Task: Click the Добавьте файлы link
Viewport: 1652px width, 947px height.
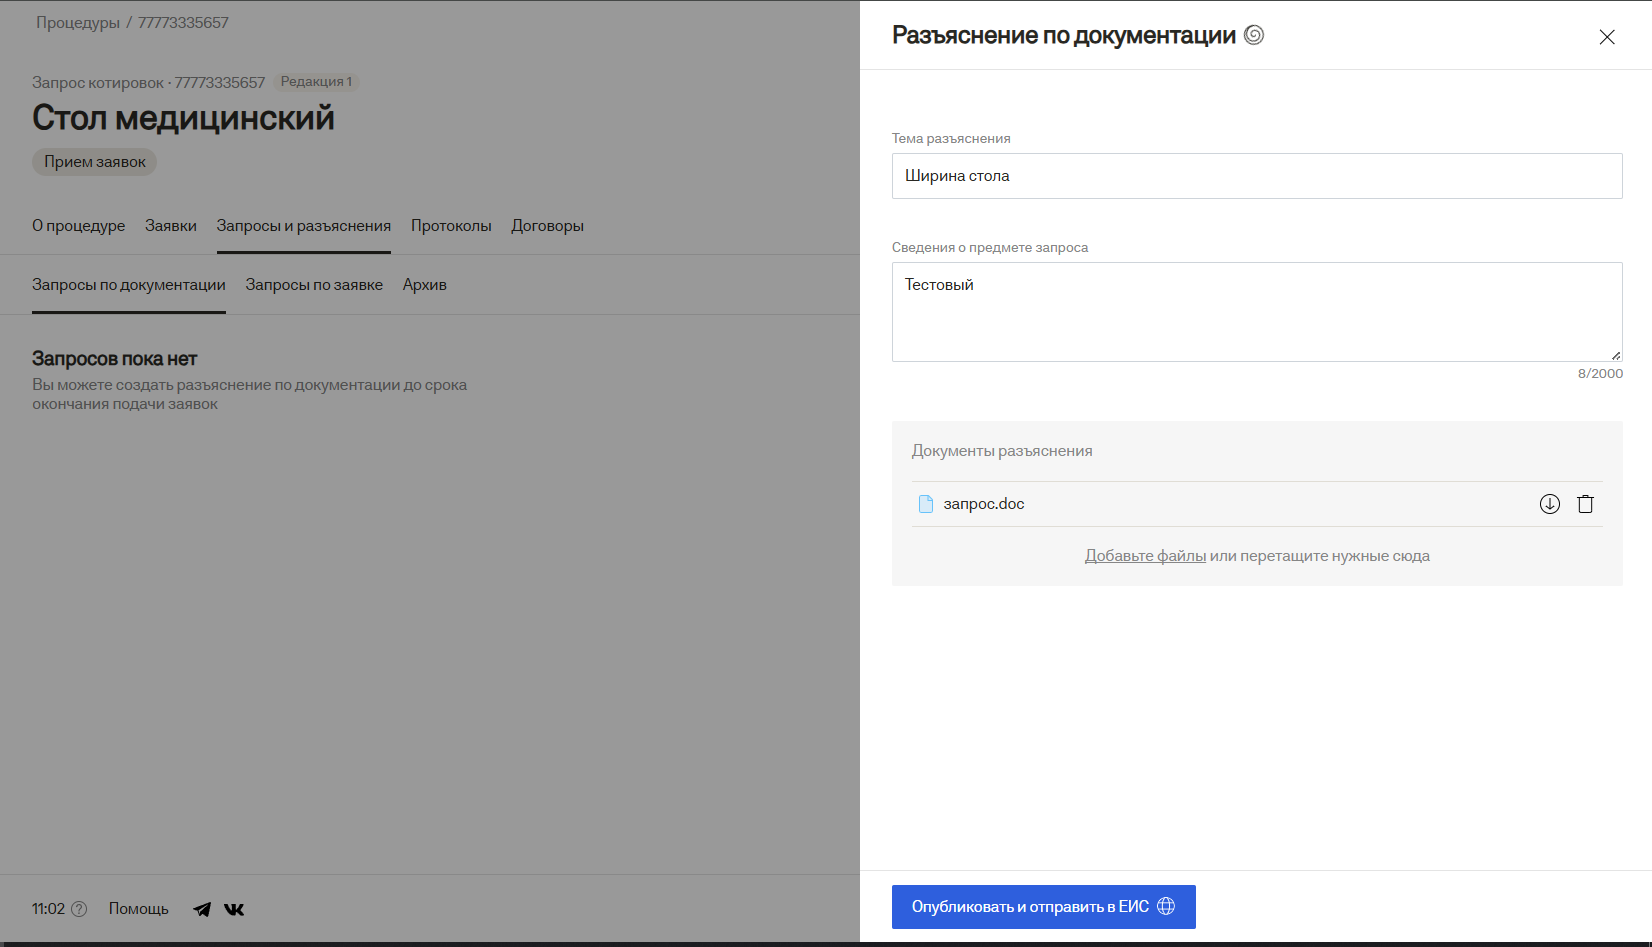Action: (1145, 556)
